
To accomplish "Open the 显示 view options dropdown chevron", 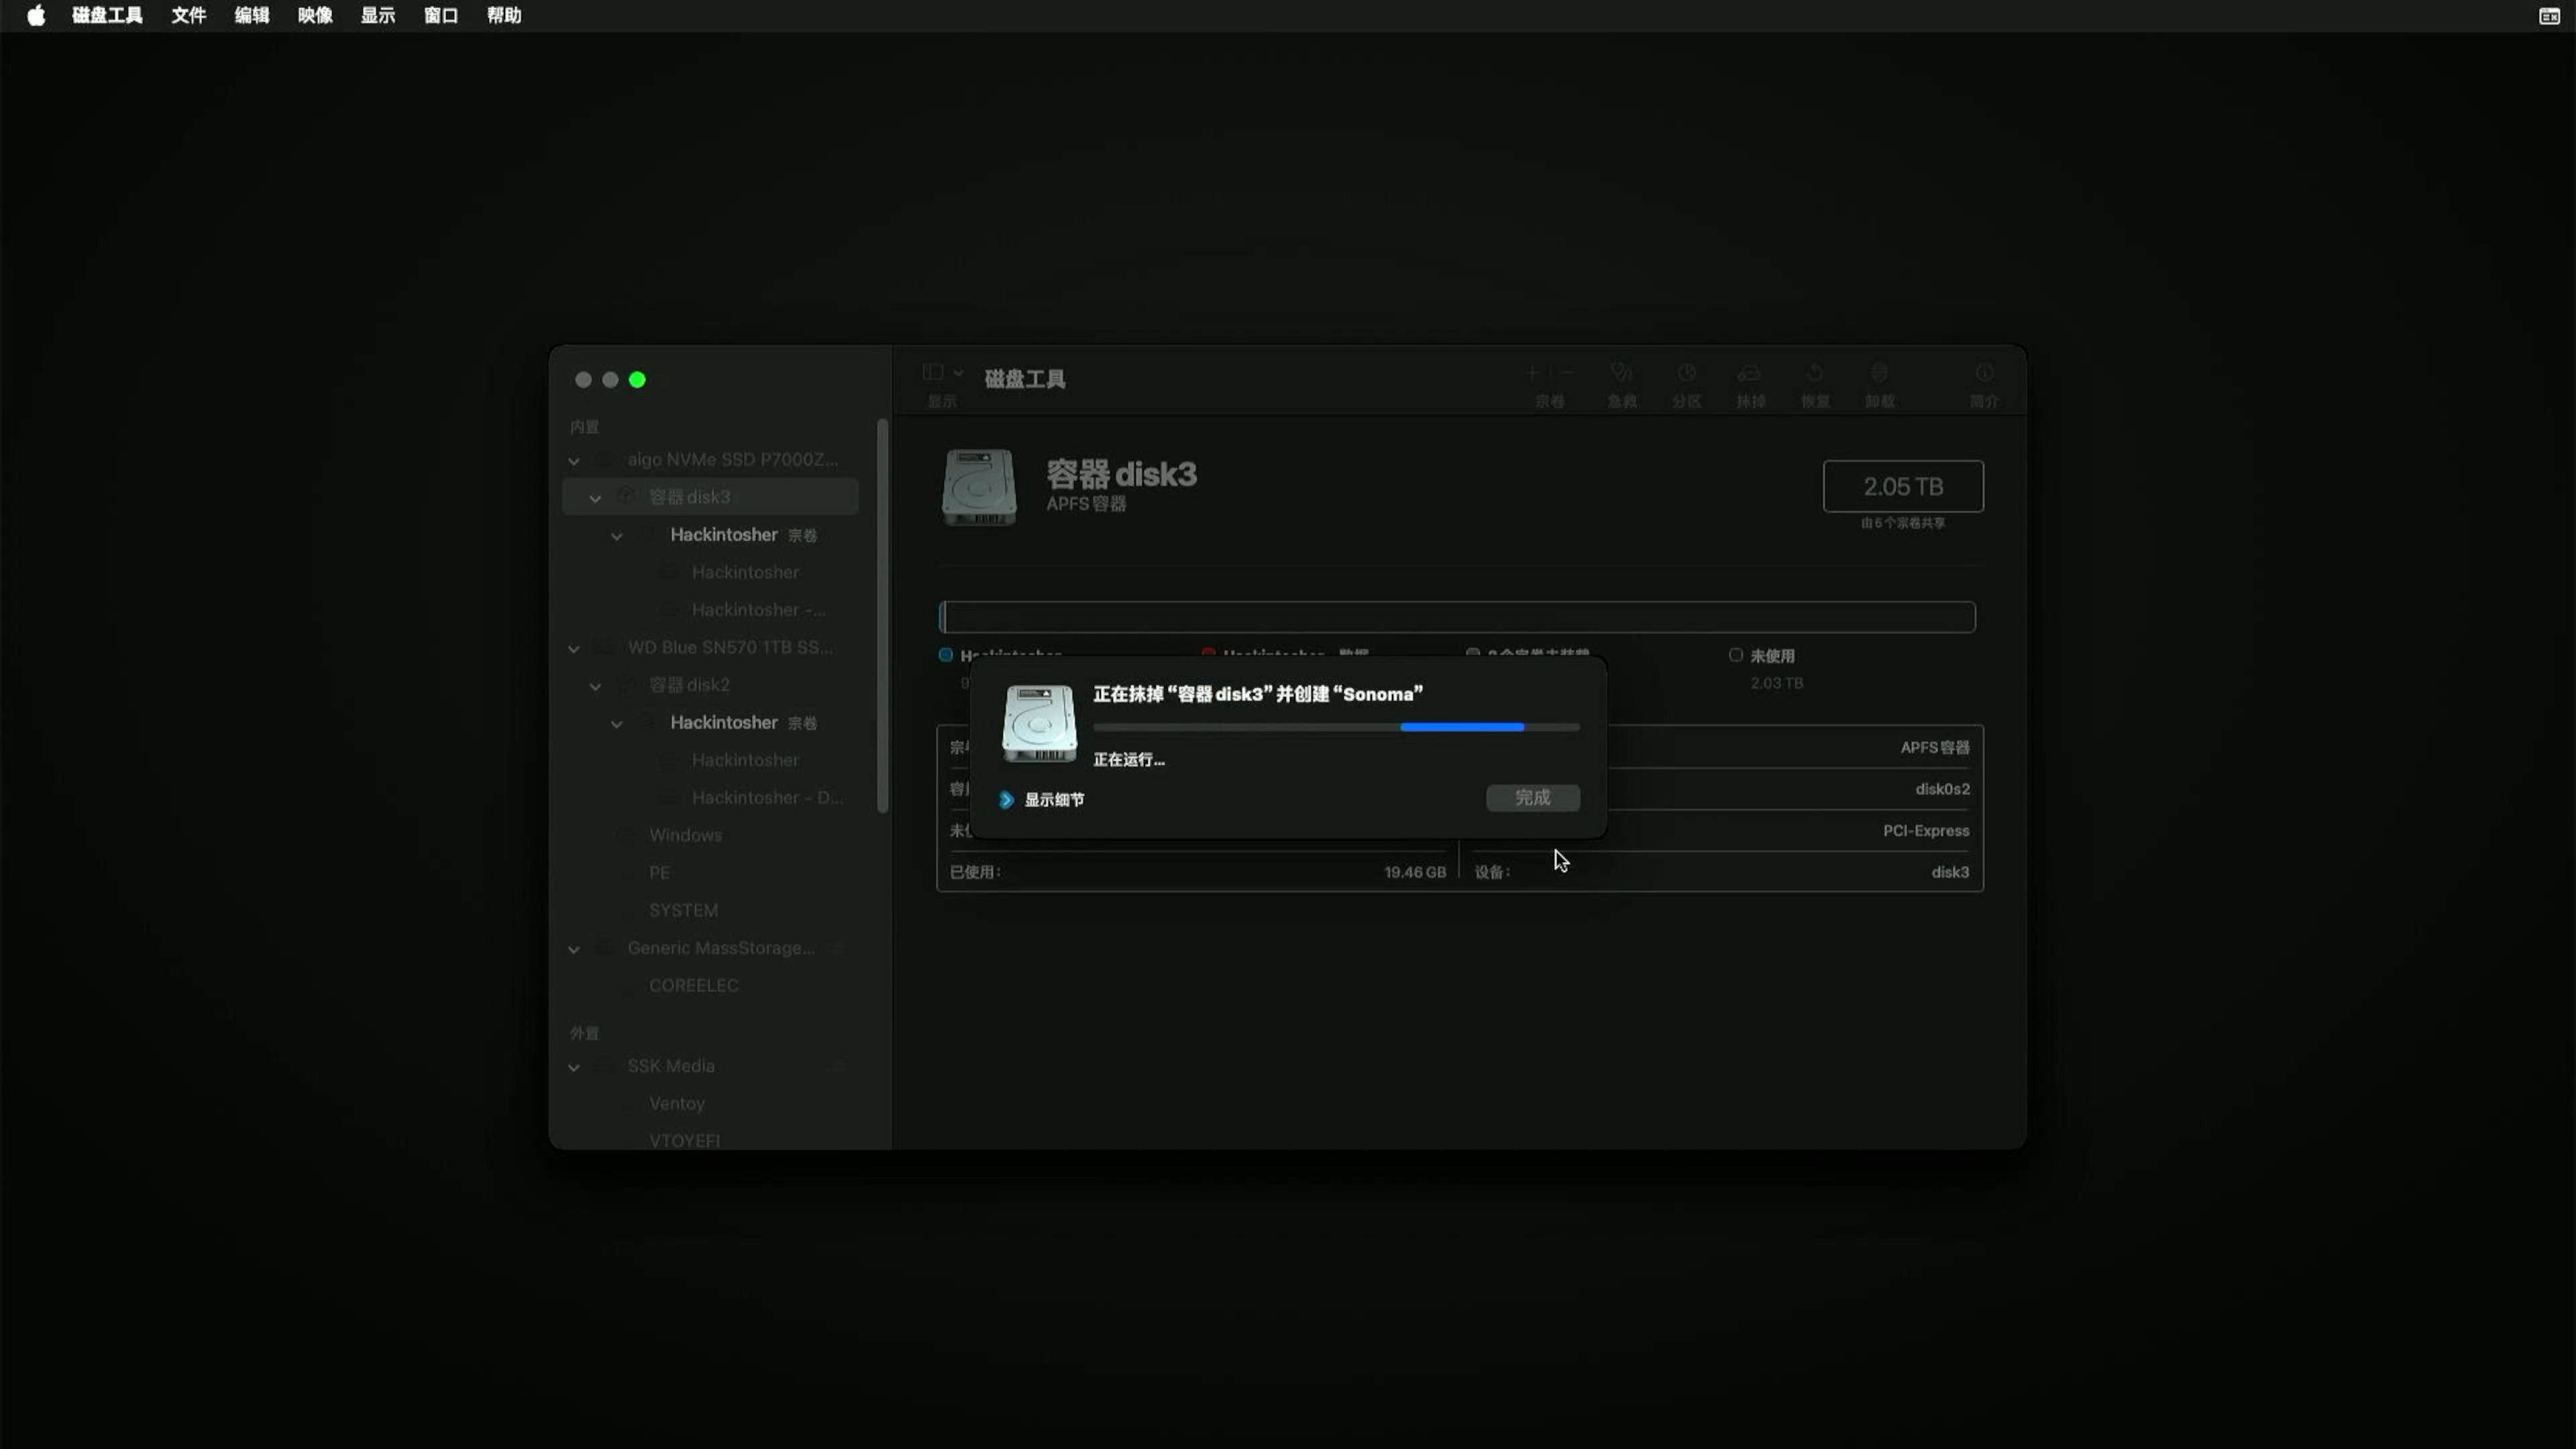I will (x=958, y=372).
